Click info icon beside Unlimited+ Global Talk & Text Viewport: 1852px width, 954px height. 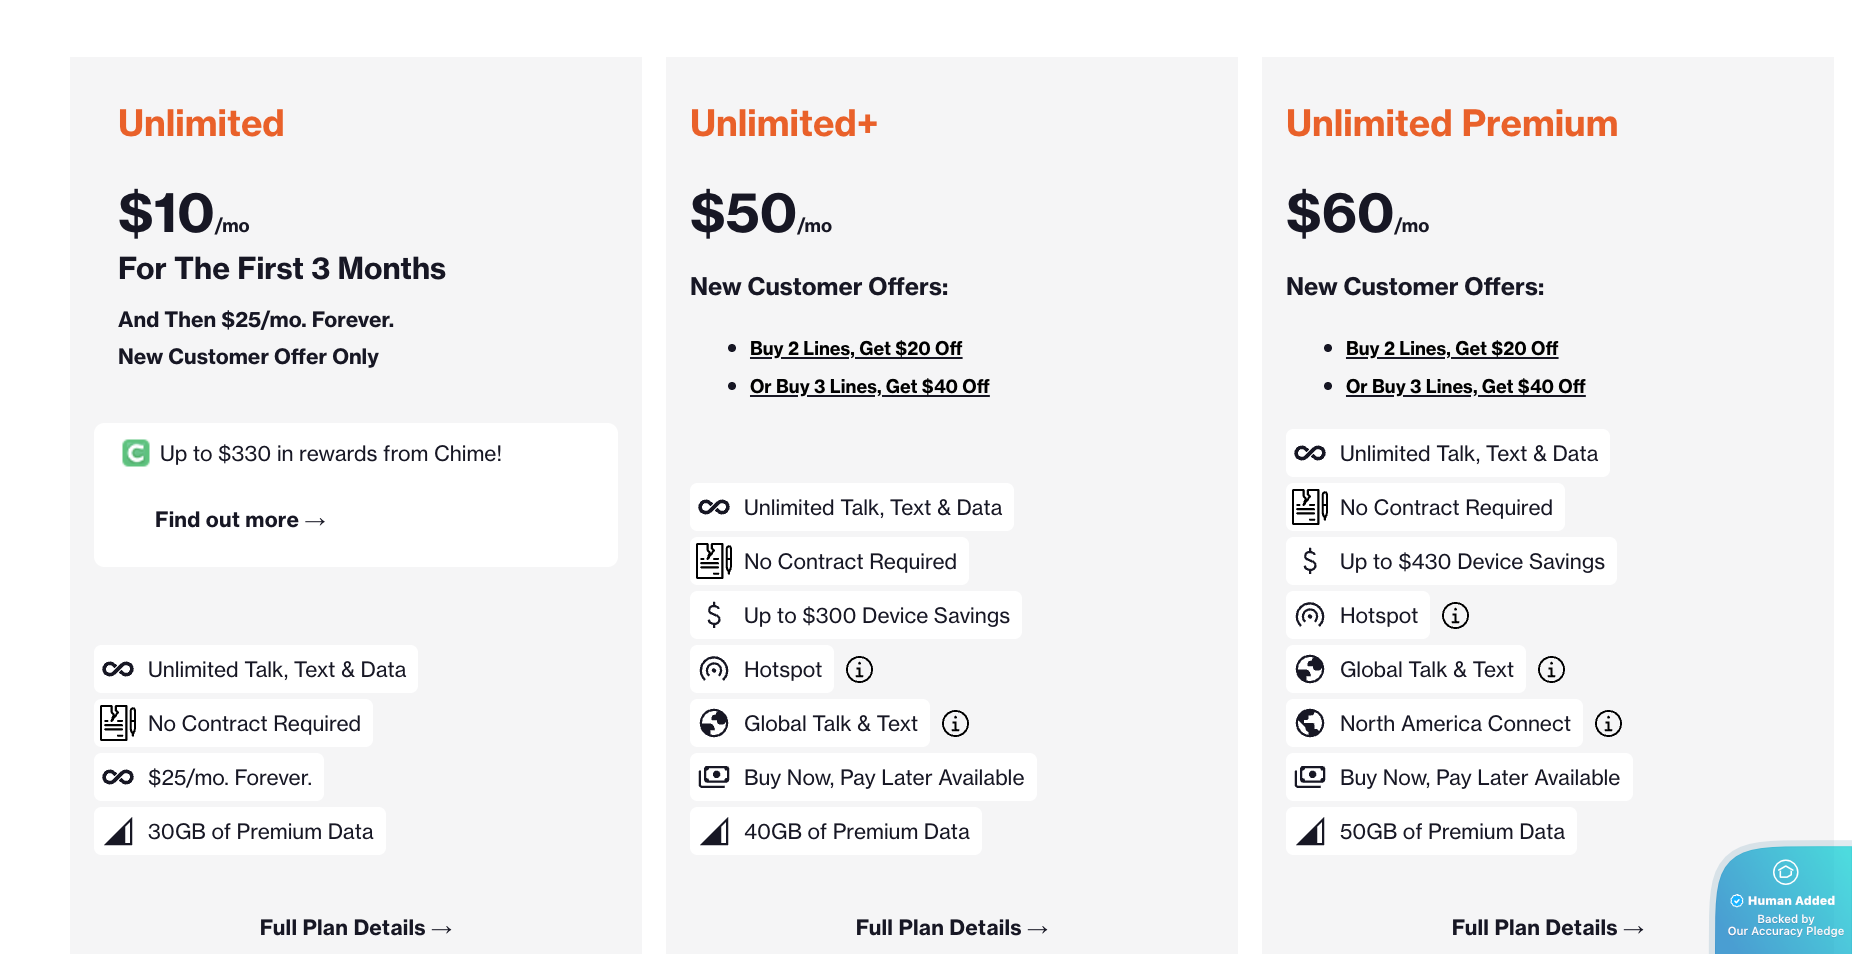click(955, 723)
